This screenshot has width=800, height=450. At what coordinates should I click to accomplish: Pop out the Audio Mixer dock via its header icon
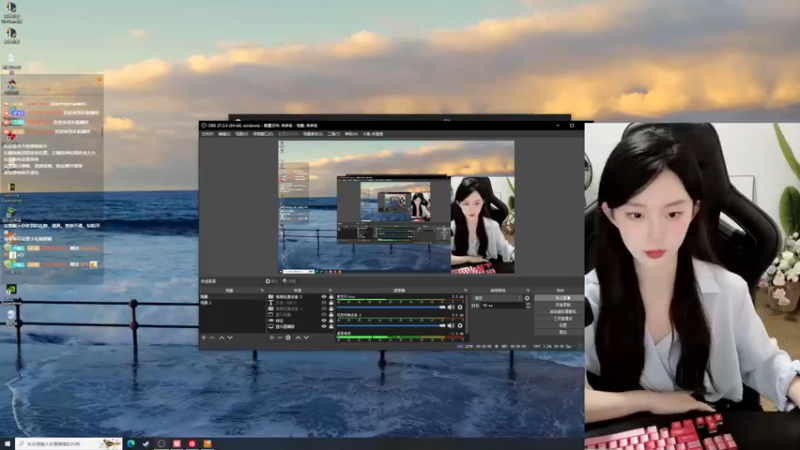465,290
